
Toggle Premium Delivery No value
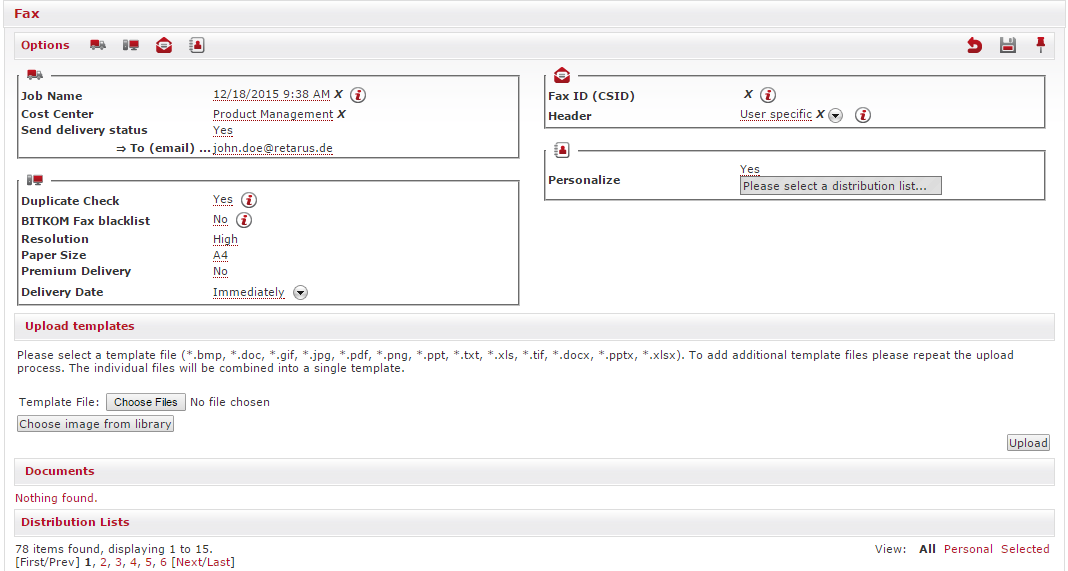pyautogui.click(x=220, y=271)
